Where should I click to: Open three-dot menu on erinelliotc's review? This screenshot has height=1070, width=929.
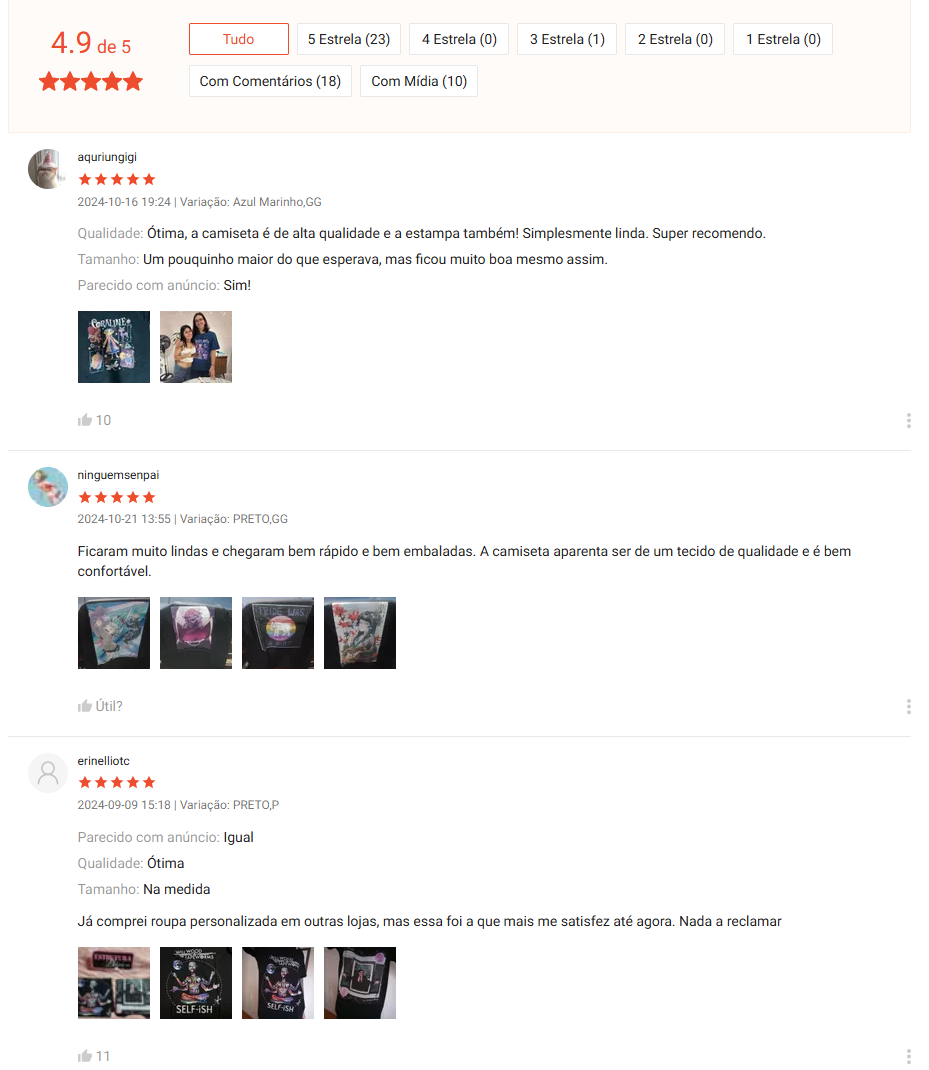[909, 1056]
